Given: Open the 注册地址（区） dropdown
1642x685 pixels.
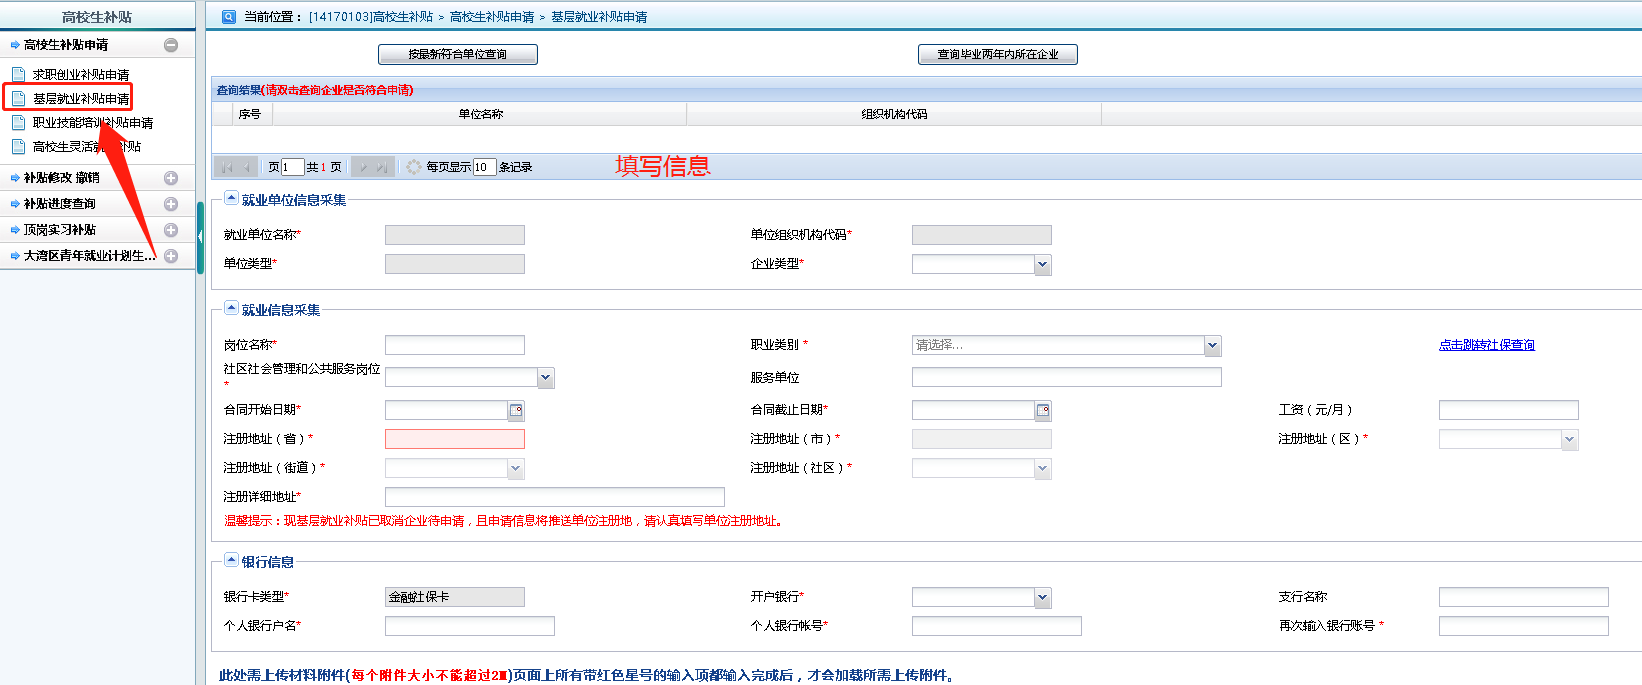Looking at the screenshot, I should (1570, 440).
